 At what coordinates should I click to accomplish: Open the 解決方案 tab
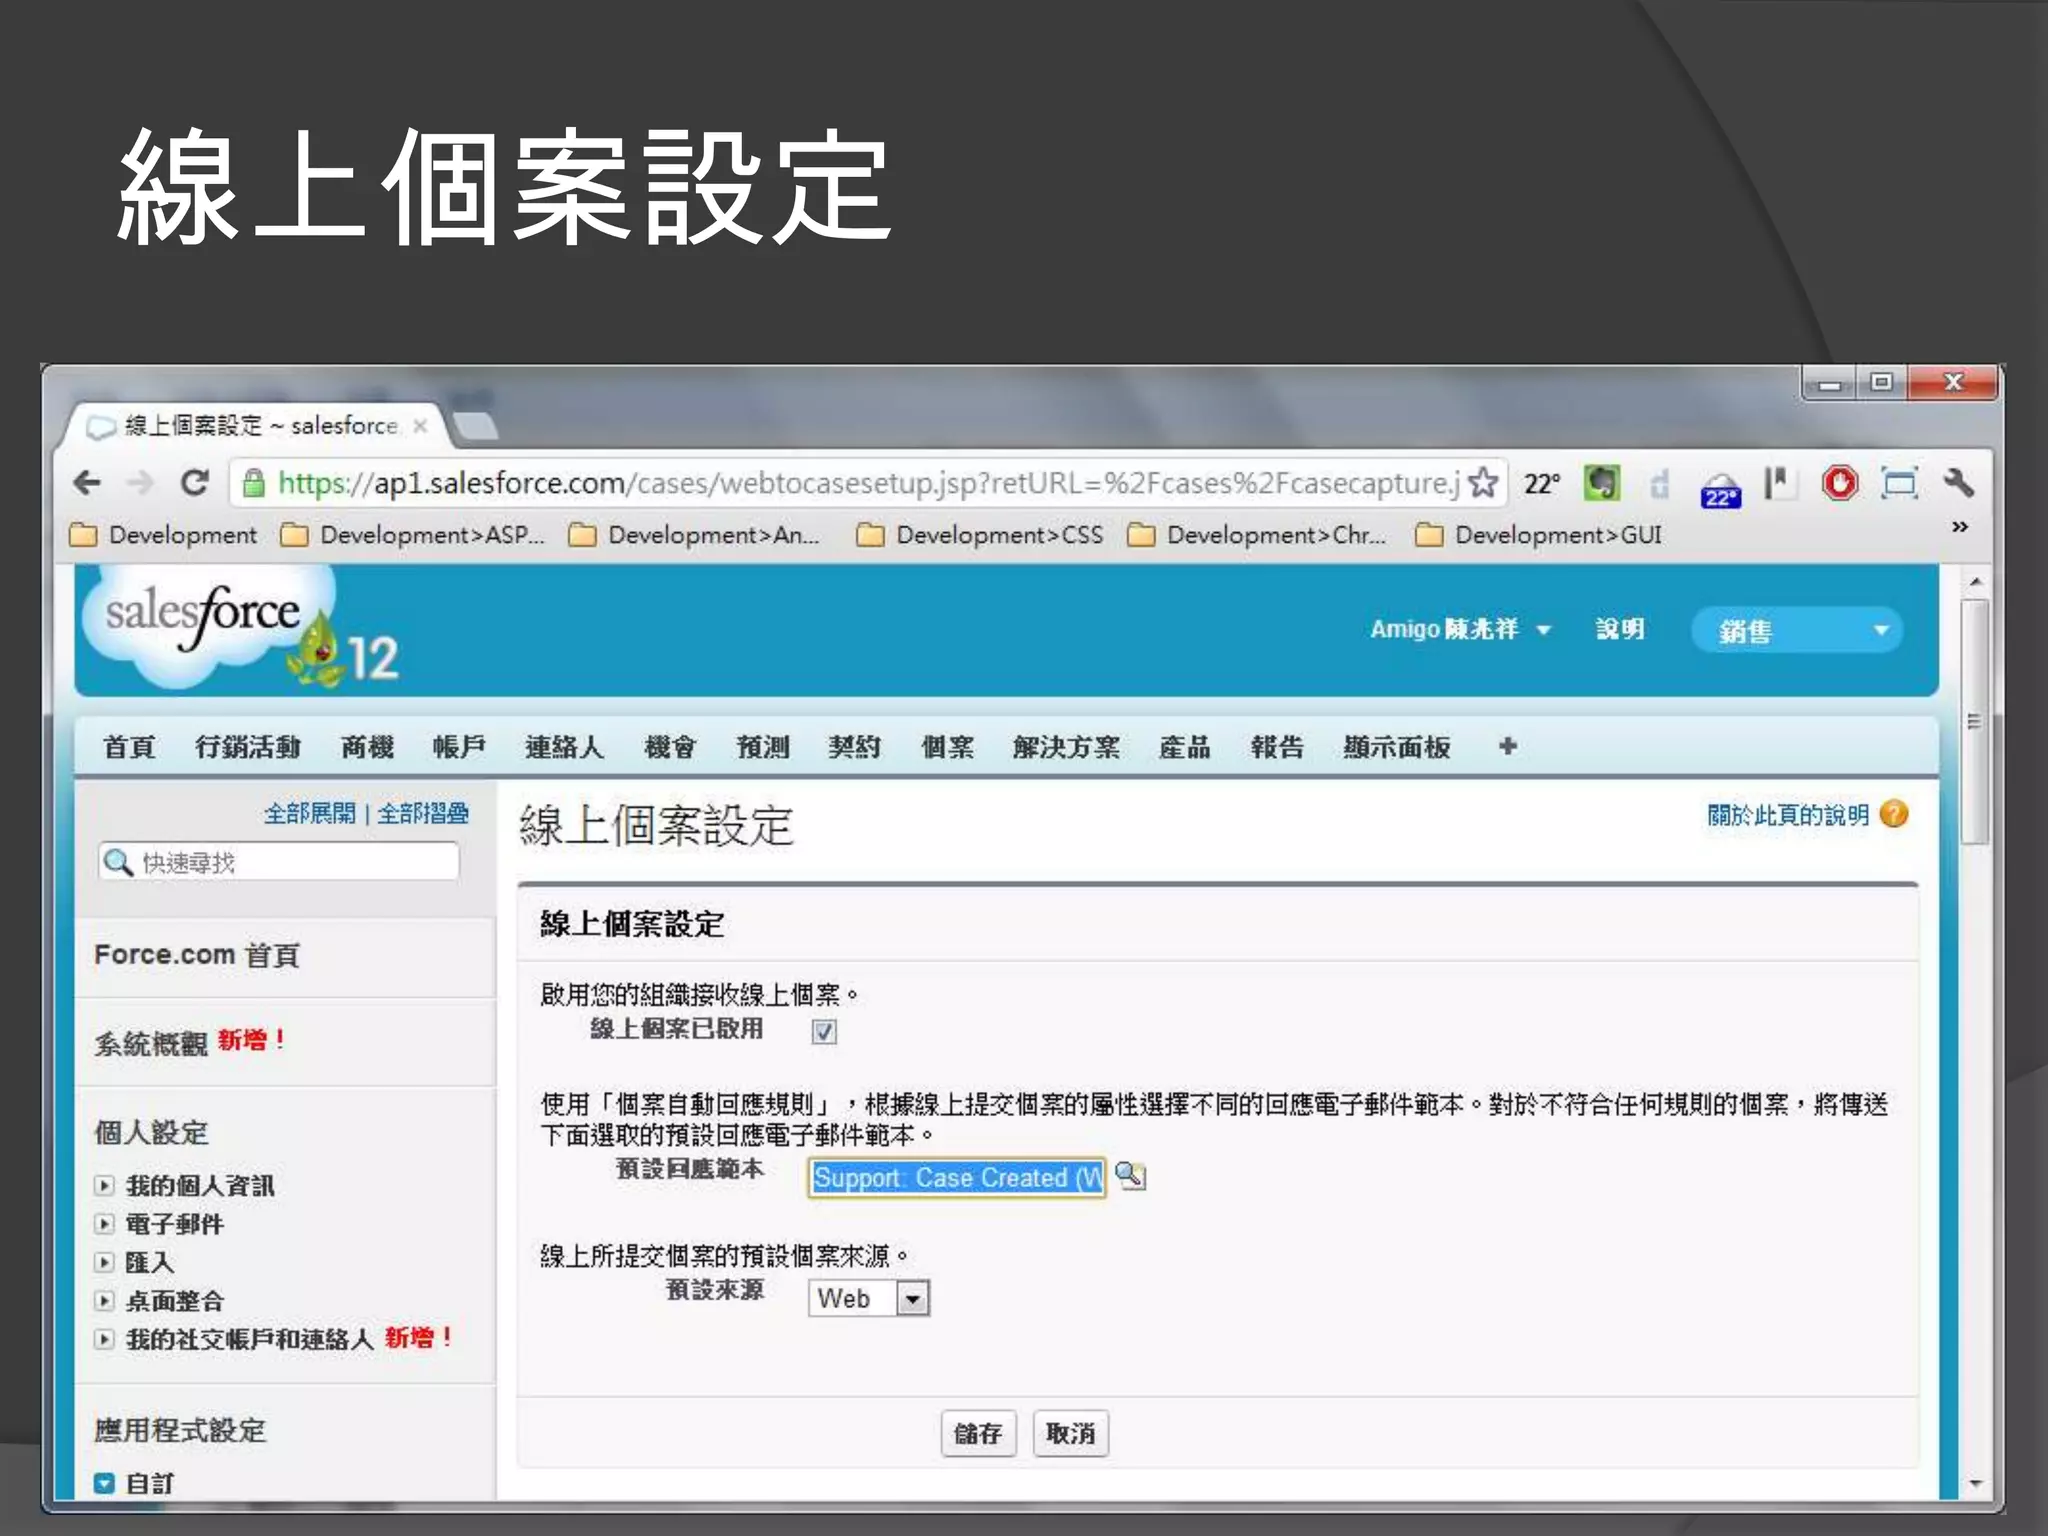pyautogui.click(x=1066, y=747)
